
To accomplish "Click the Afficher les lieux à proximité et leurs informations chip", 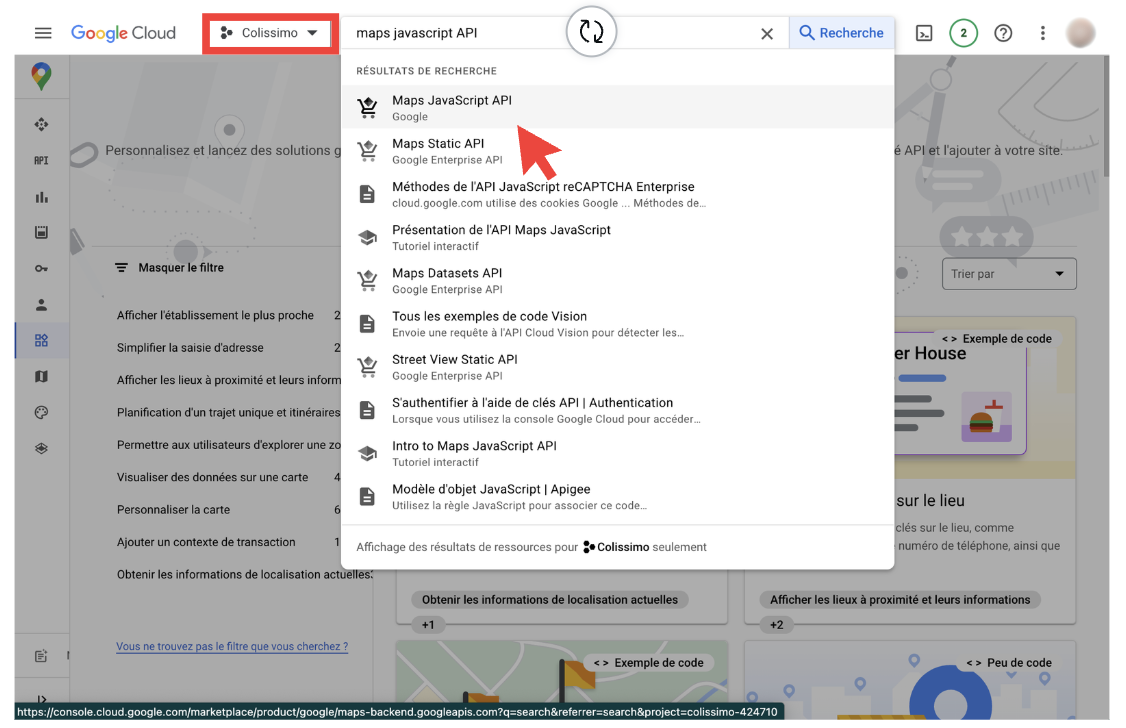I will coord(900,599).
